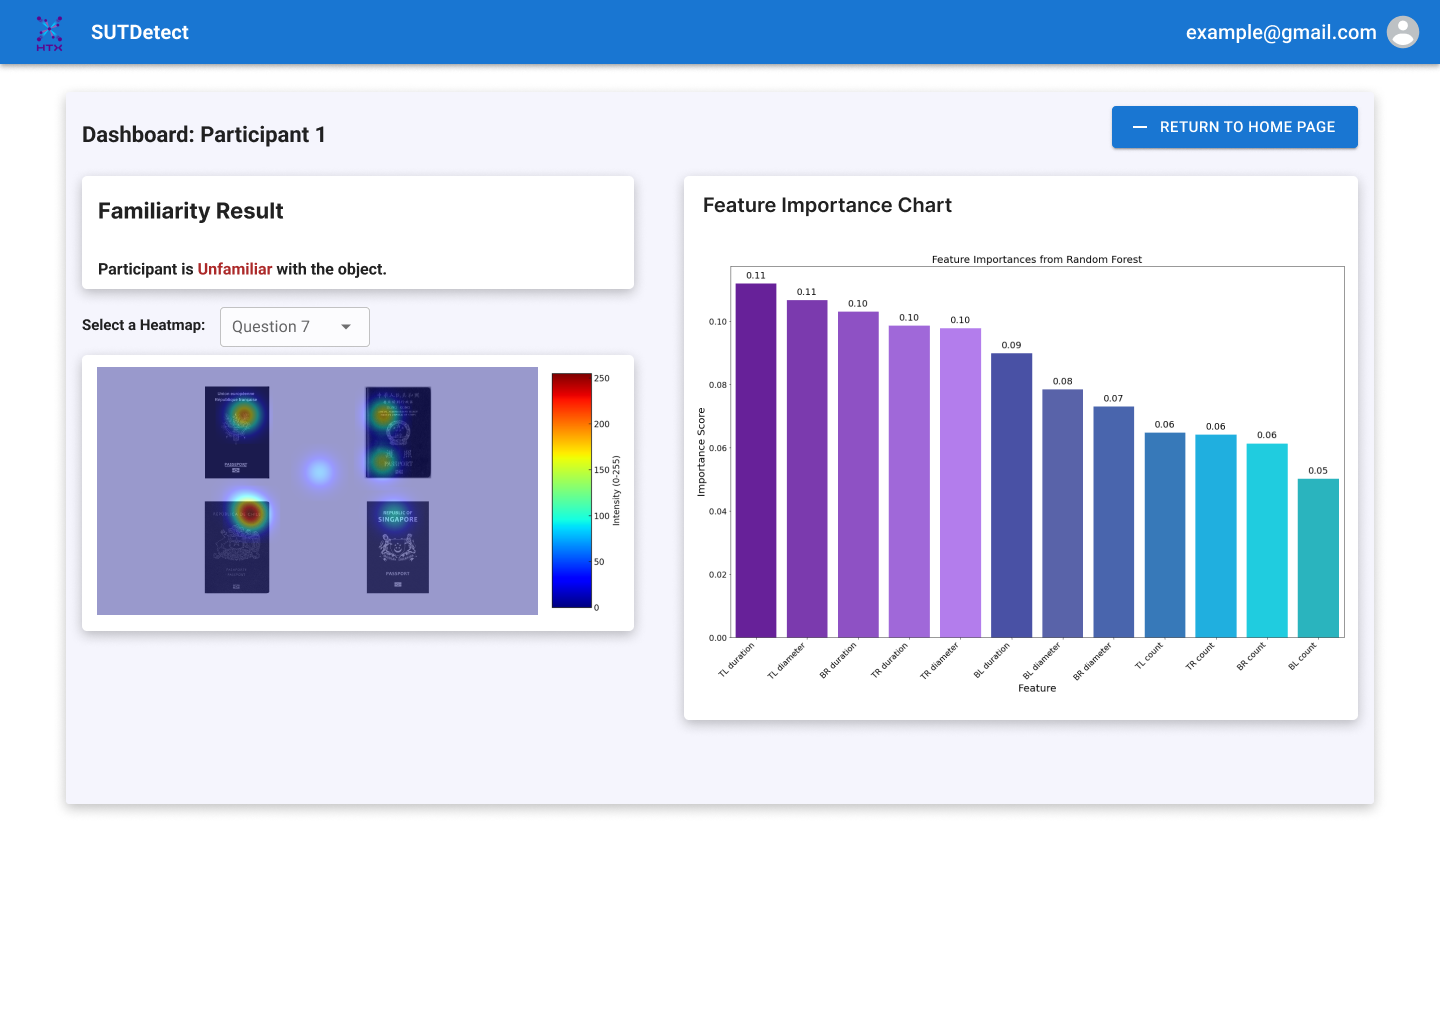Click the red Unfamiliar result text
Screen dimensions: 1440x1024
235,269
